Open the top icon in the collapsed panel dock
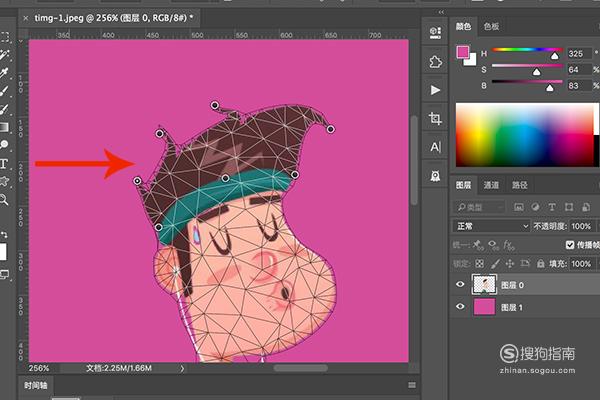The width and height of the screenshot is (600, 400). coord(435,33)
